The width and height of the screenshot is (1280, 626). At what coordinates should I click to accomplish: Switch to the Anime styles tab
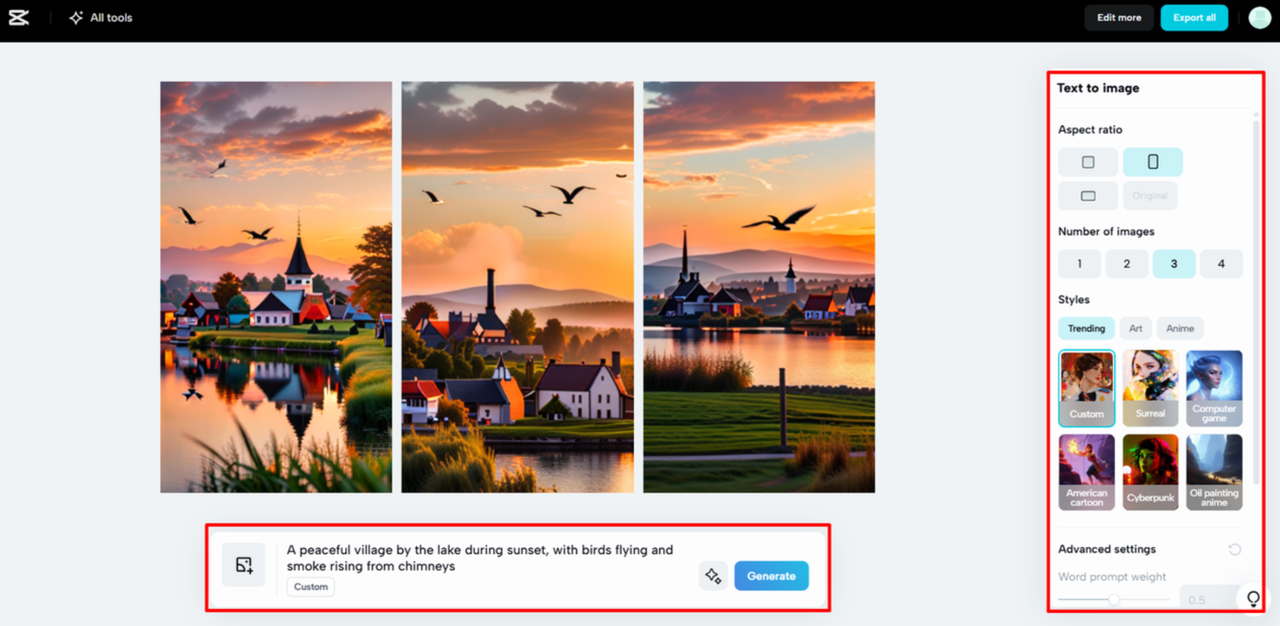(1180, 328)
